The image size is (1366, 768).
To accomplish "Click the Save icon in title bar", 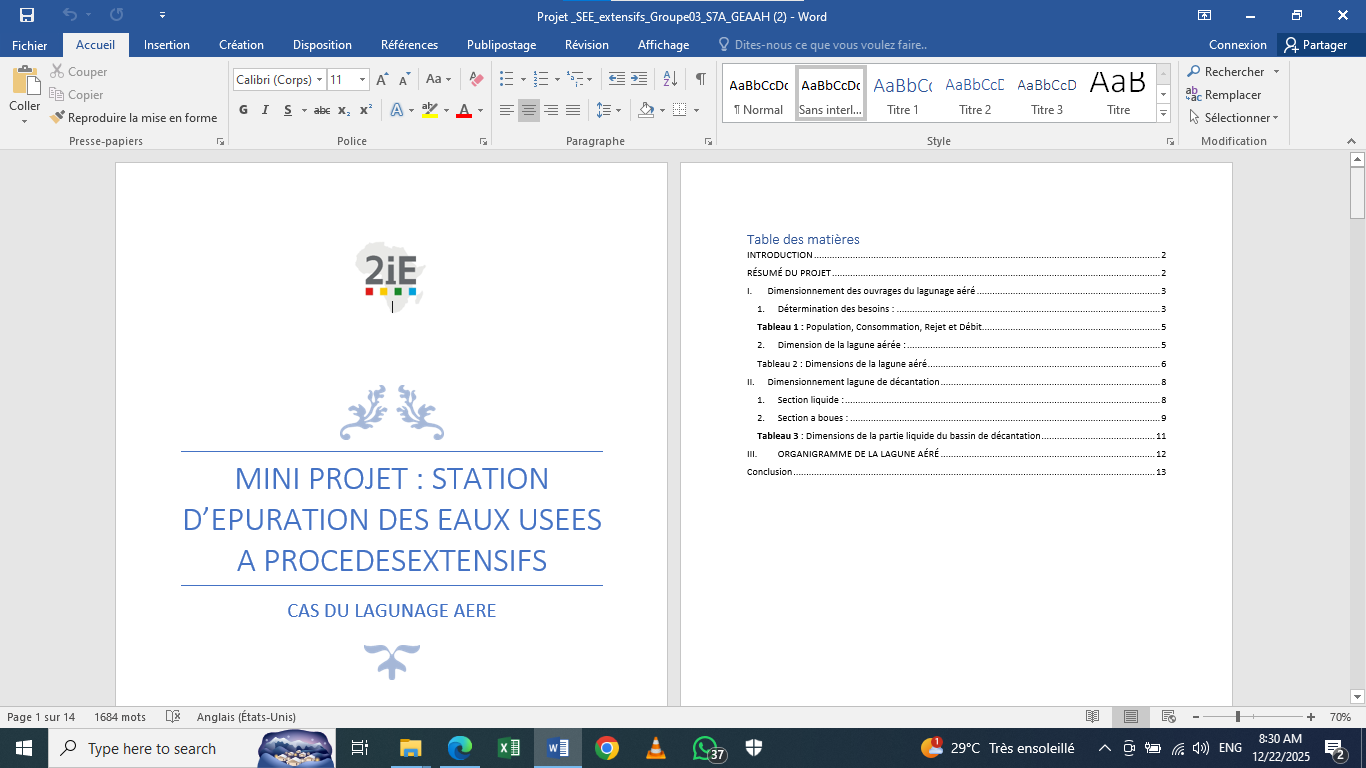I will [26, 16].
